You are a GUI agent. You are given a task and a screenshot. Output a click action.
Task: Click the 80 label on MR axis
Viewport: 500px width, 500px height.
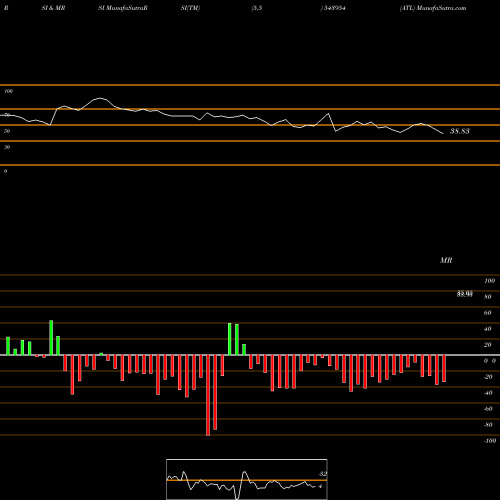click(x=488, y=297)
